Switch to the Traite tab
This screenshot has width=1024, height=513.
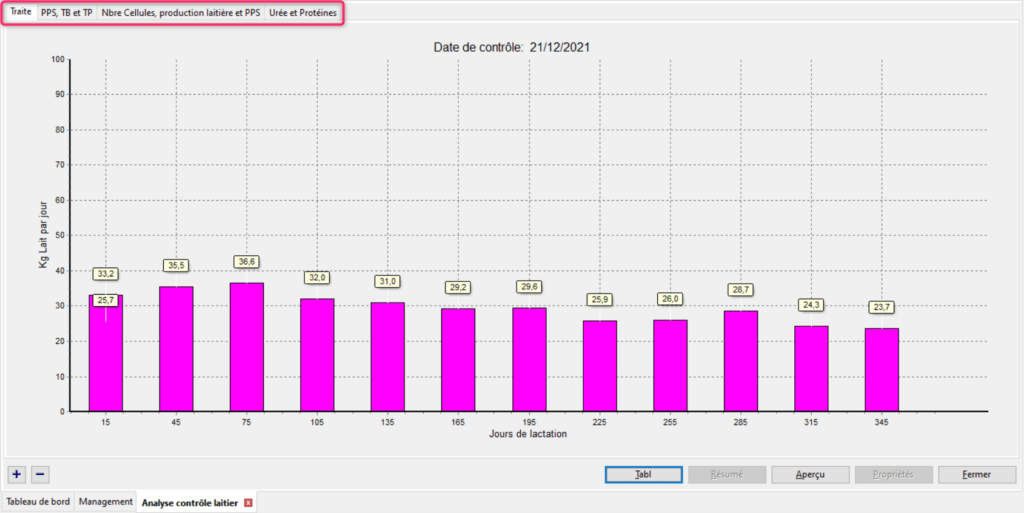(20, 12)
